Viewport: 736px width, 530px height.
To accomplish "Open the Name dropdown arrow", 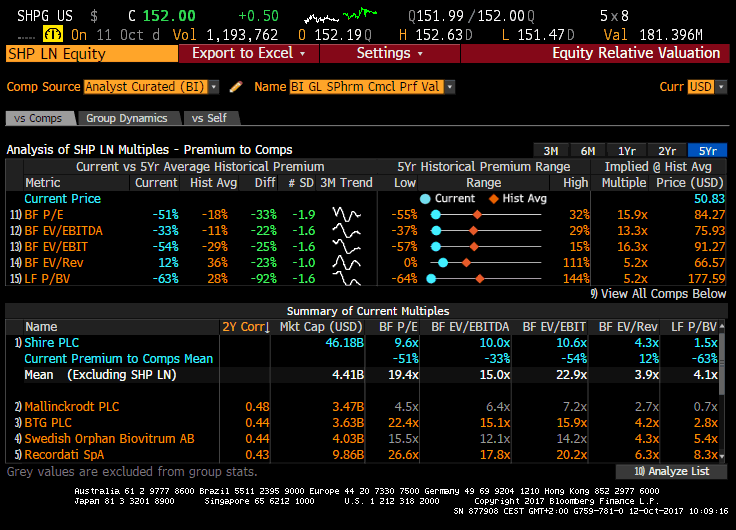I will pyautogui.click(x=450, y=87).
